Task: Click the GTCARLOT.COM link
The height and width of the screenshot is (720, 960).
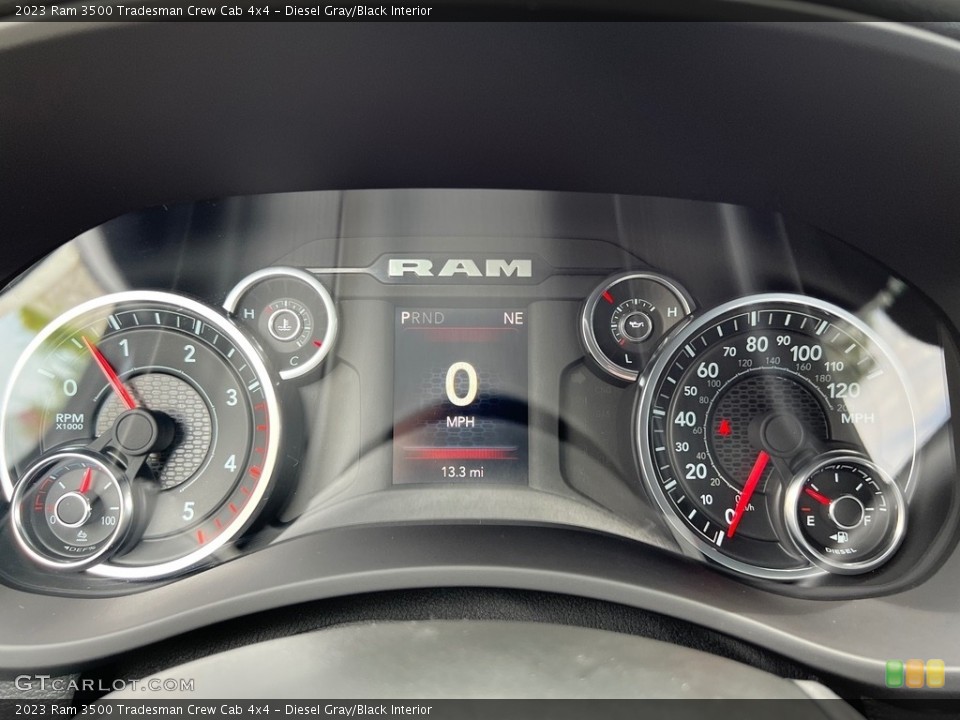Action: (x=104, y=684)
